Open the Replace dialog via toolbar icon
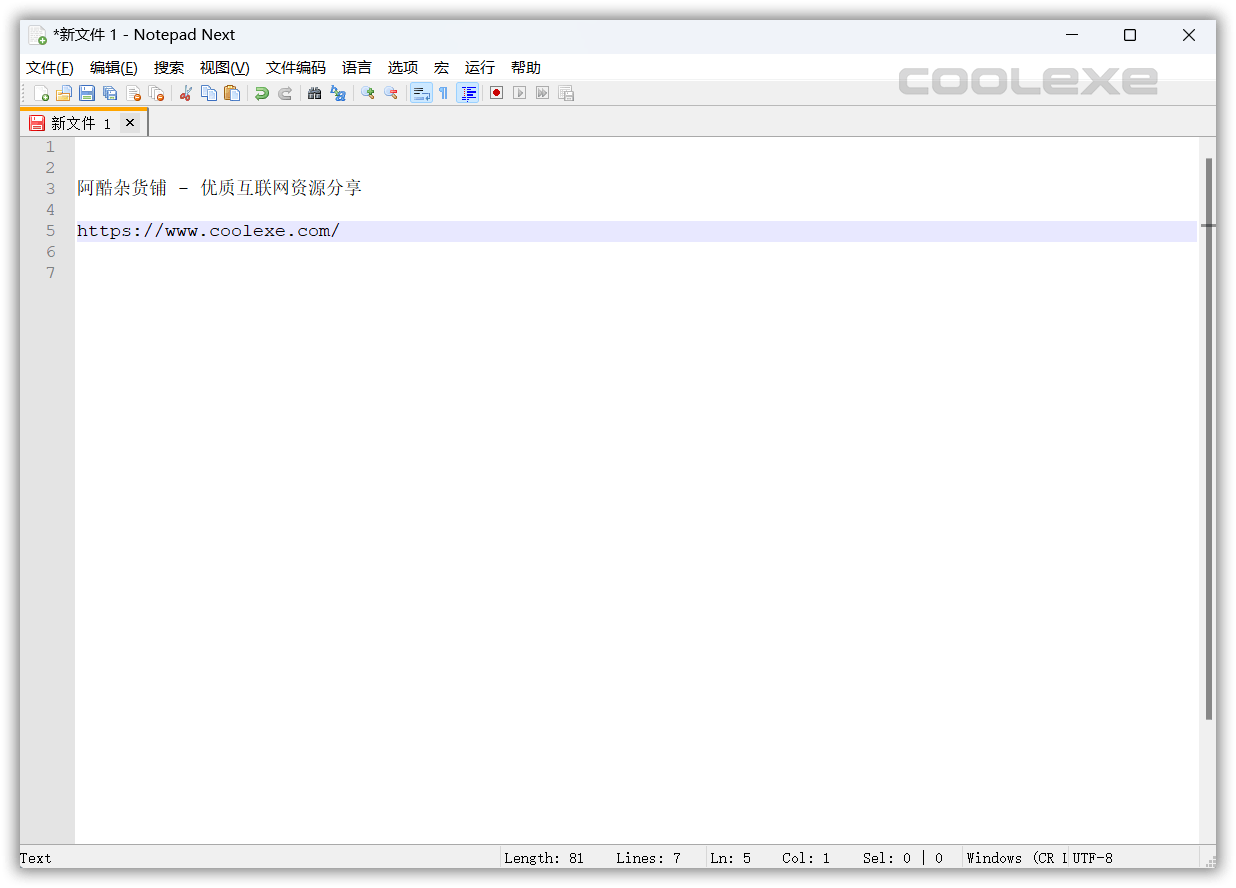 (338, 93)
